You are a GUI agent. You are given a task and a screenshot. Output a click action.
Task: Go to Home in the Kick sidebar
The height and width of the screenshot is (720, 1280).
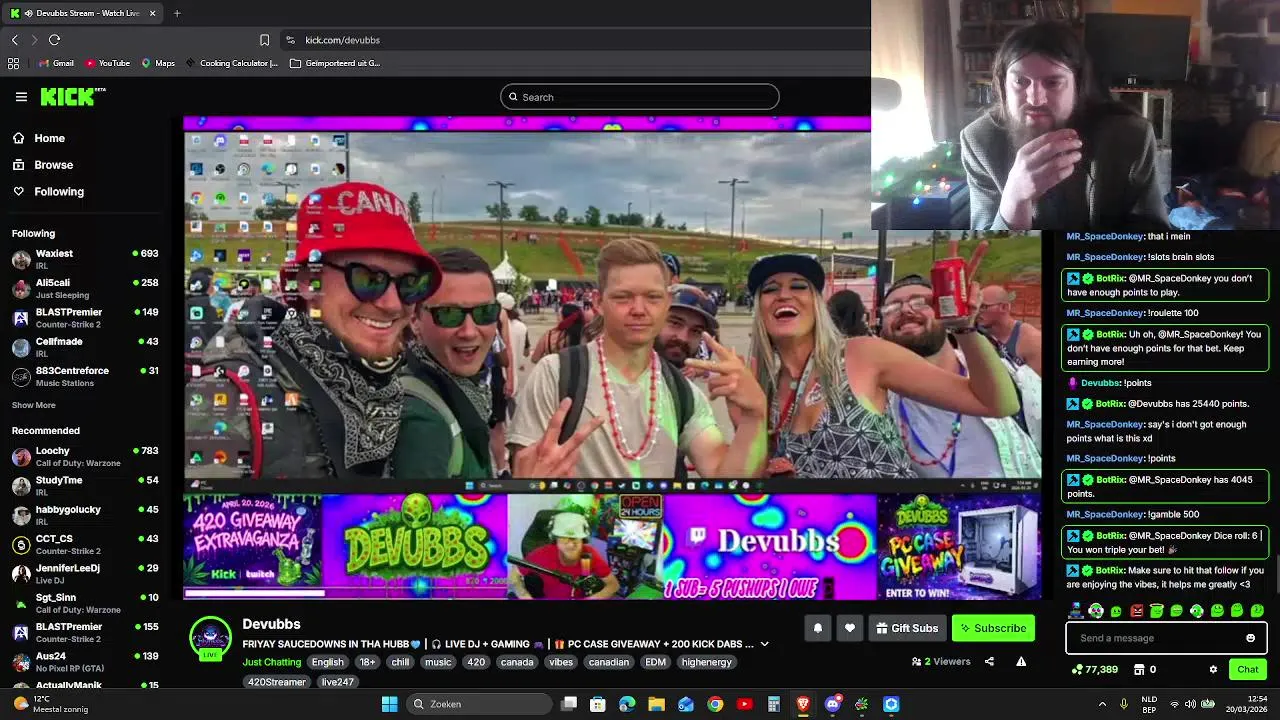(x=39, y=138)
